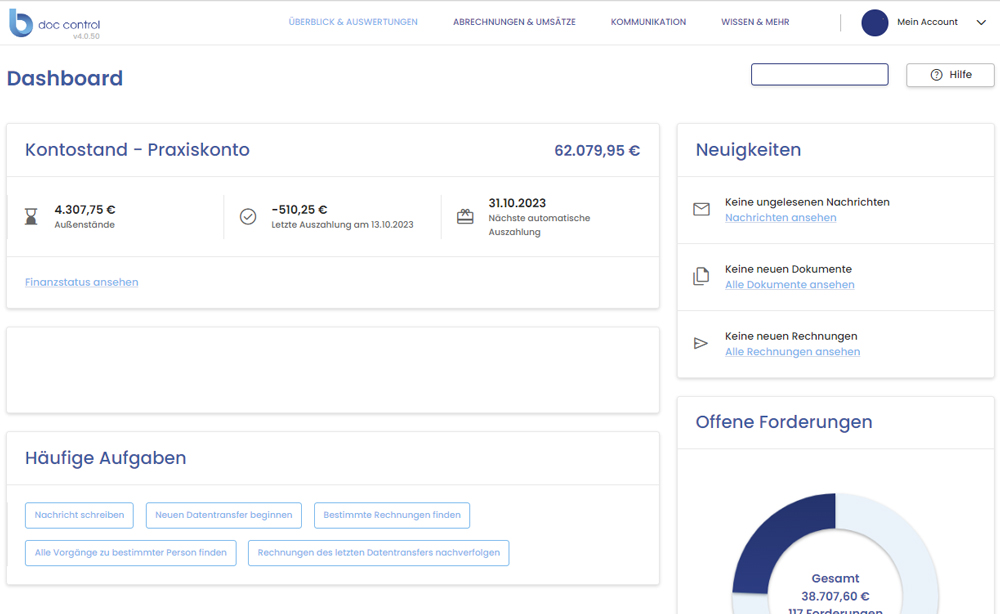This screenshot has height=614, width=1000.
Task: Open the Überblick & Auswertungen menu
Action: pos(353,22)
